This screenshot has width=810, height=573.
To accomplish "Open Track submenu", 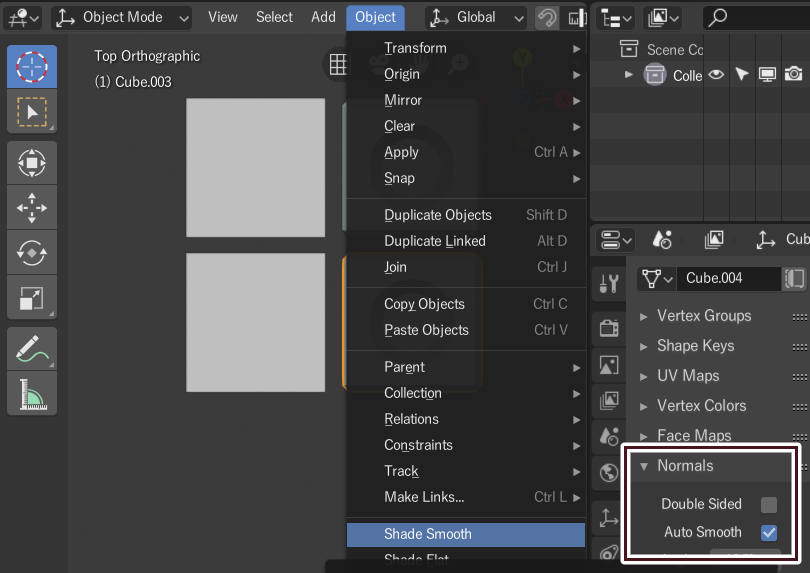I will point(465,471).
